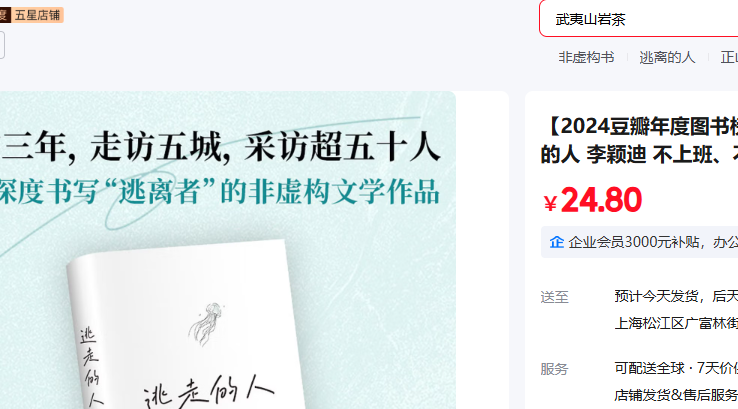The width and height of the screenshot is (738, 409).
Task: Click the 2024豆瓣年度图书 product title
Action: [x=639, y=140]
